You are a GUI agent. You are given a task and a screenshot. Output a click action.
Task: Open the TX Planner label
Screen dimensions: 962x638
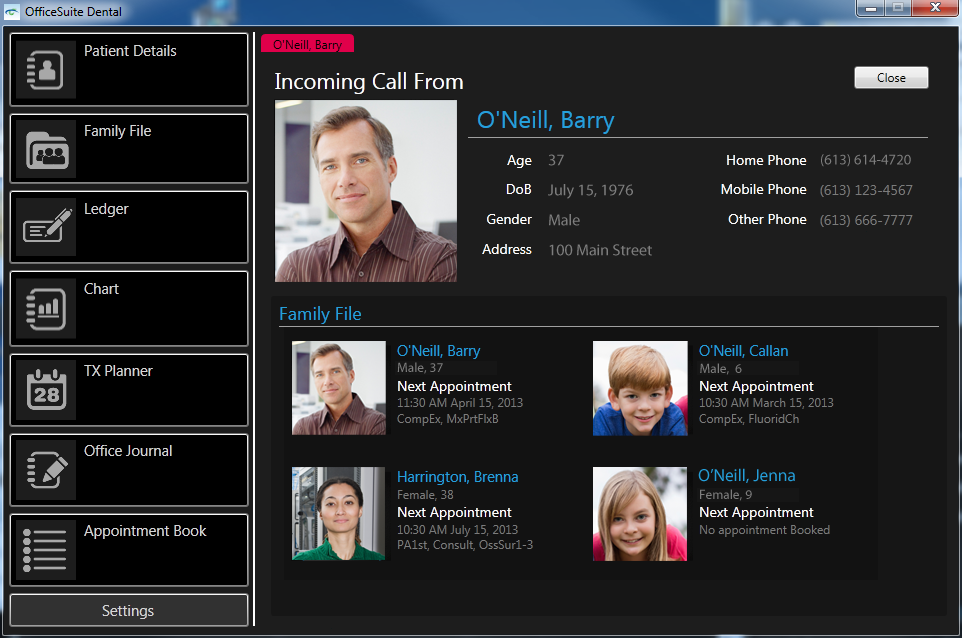tap(118, 371)
